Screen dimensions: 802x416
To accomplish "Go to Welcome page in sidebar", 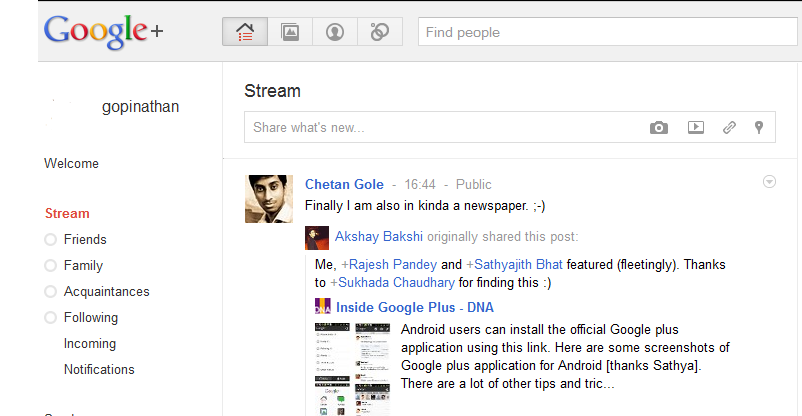I will click(x=71, y=164).
